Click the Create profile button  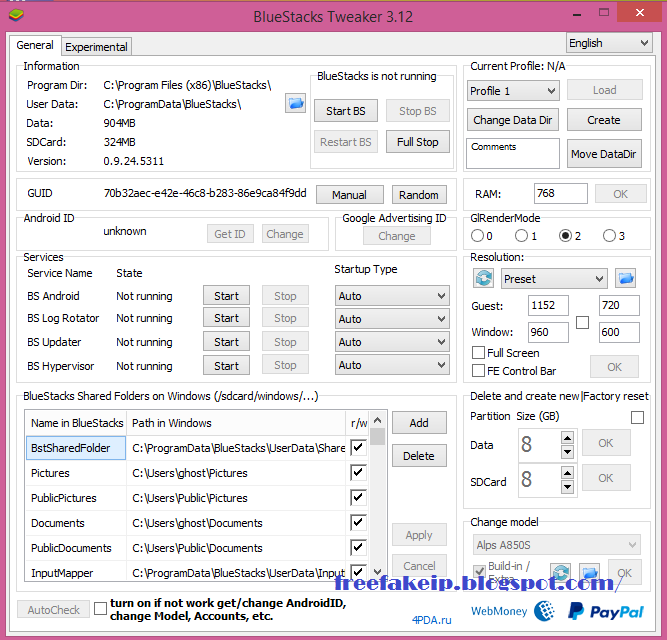(604, 120)
